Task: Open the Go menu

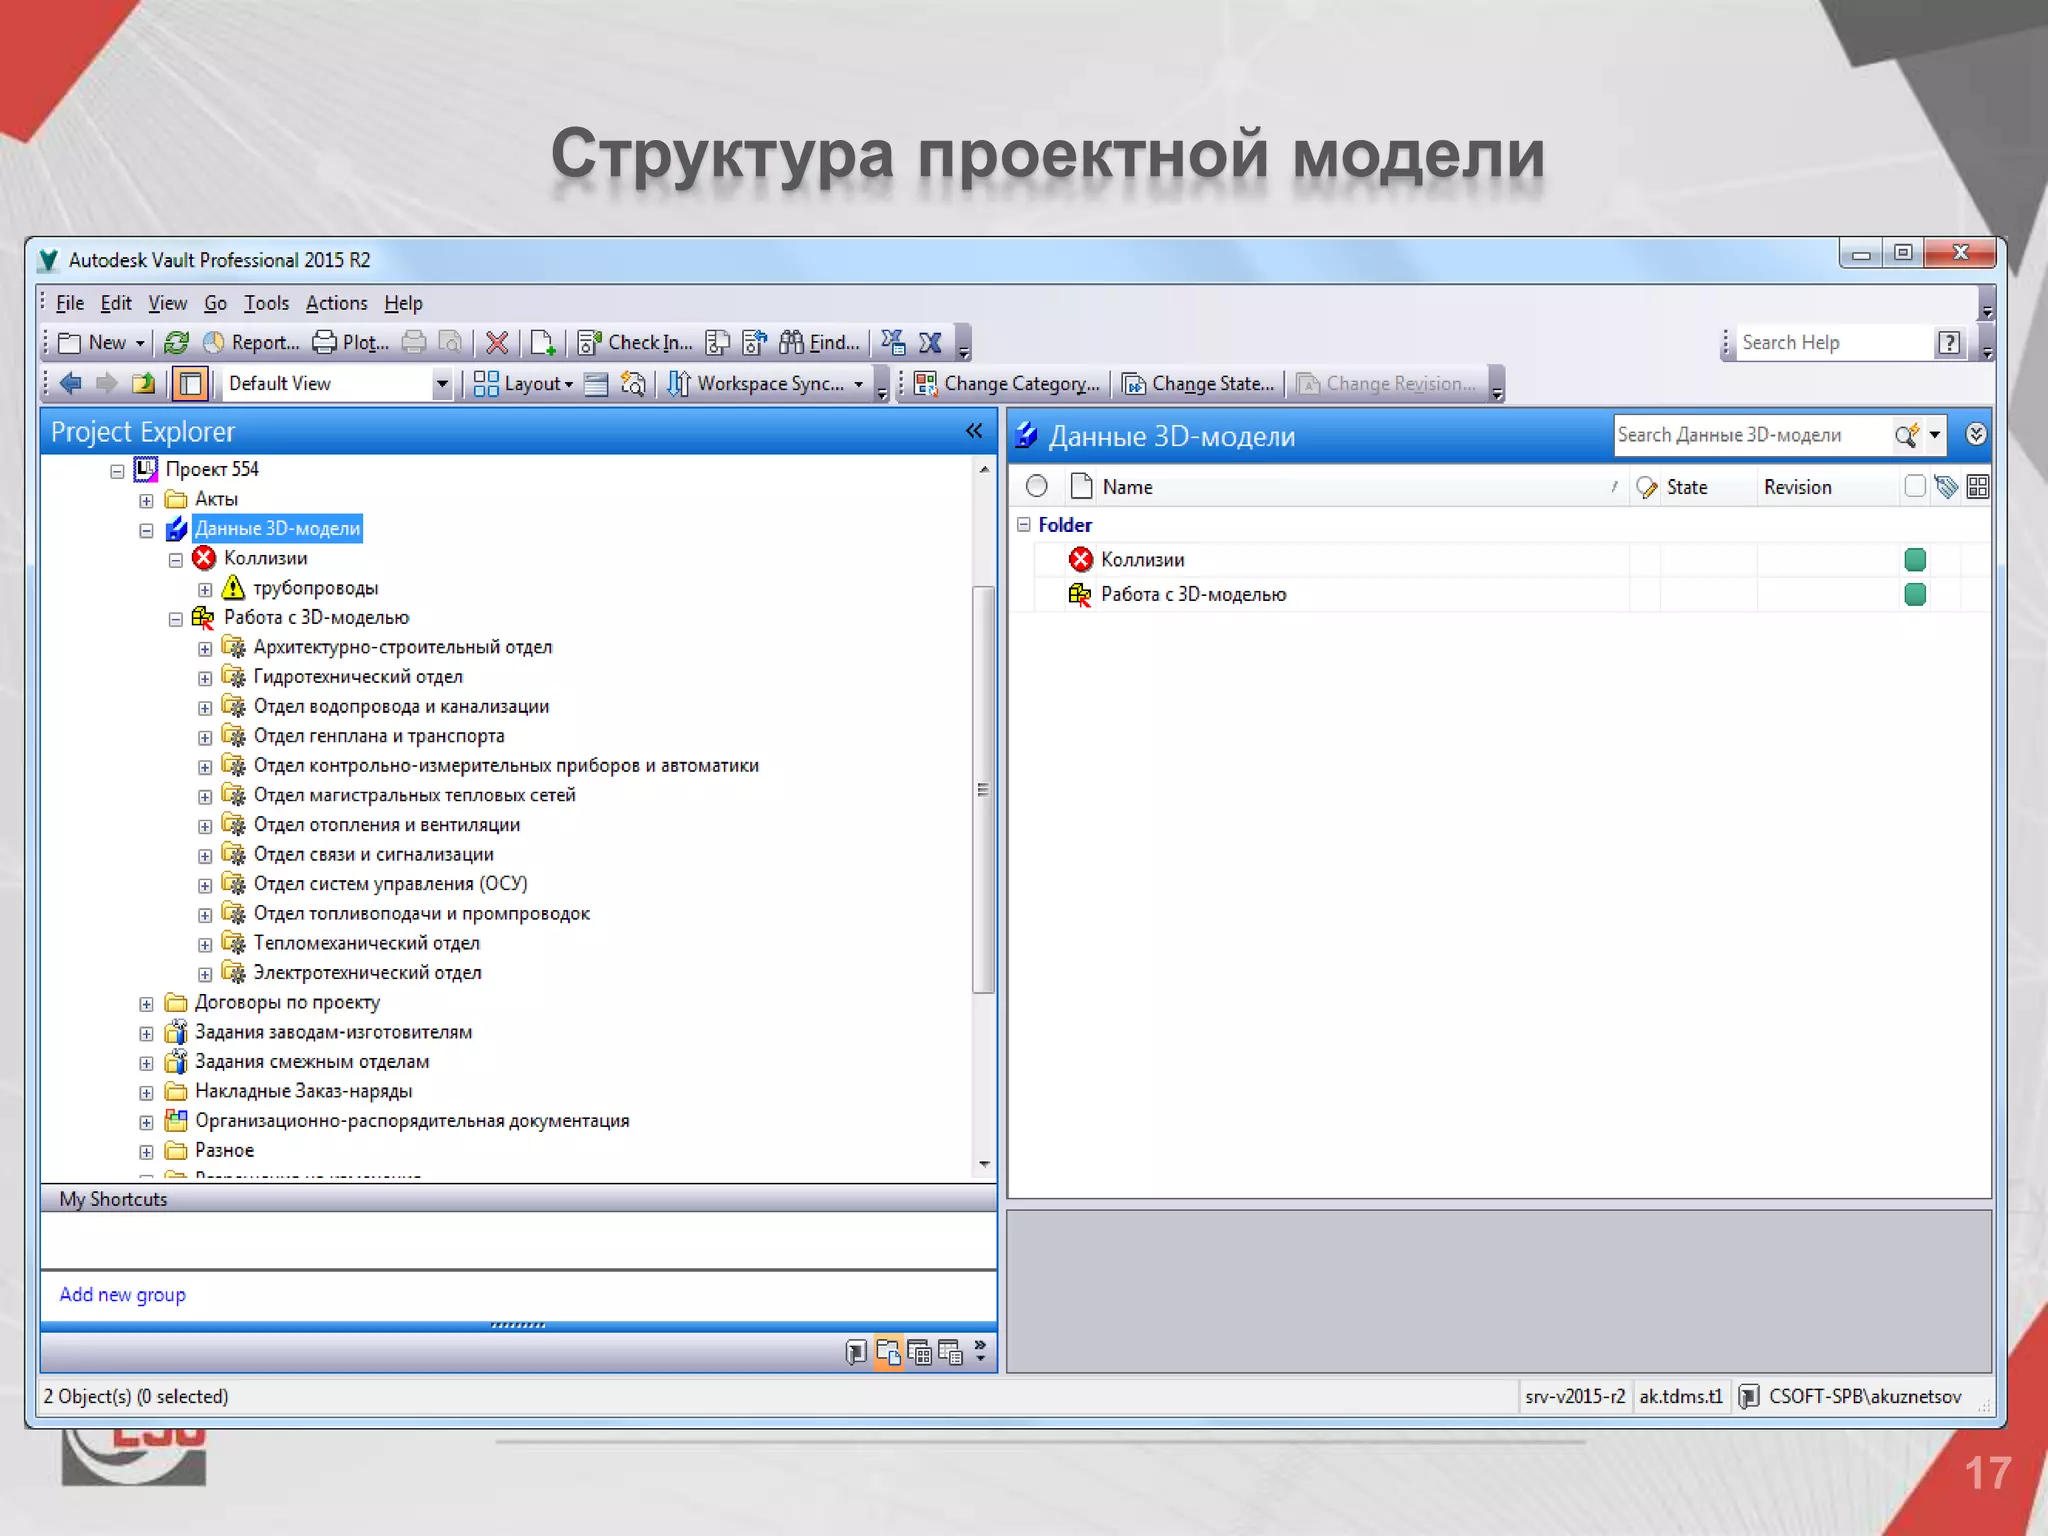Action: [215, 303]
